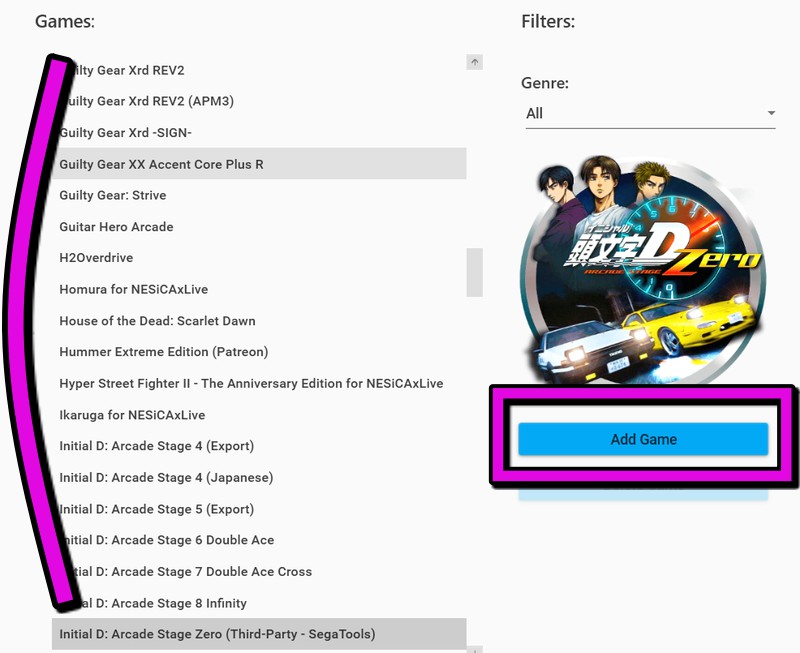Click the Initial D Zero game artwork

(642, 270)
